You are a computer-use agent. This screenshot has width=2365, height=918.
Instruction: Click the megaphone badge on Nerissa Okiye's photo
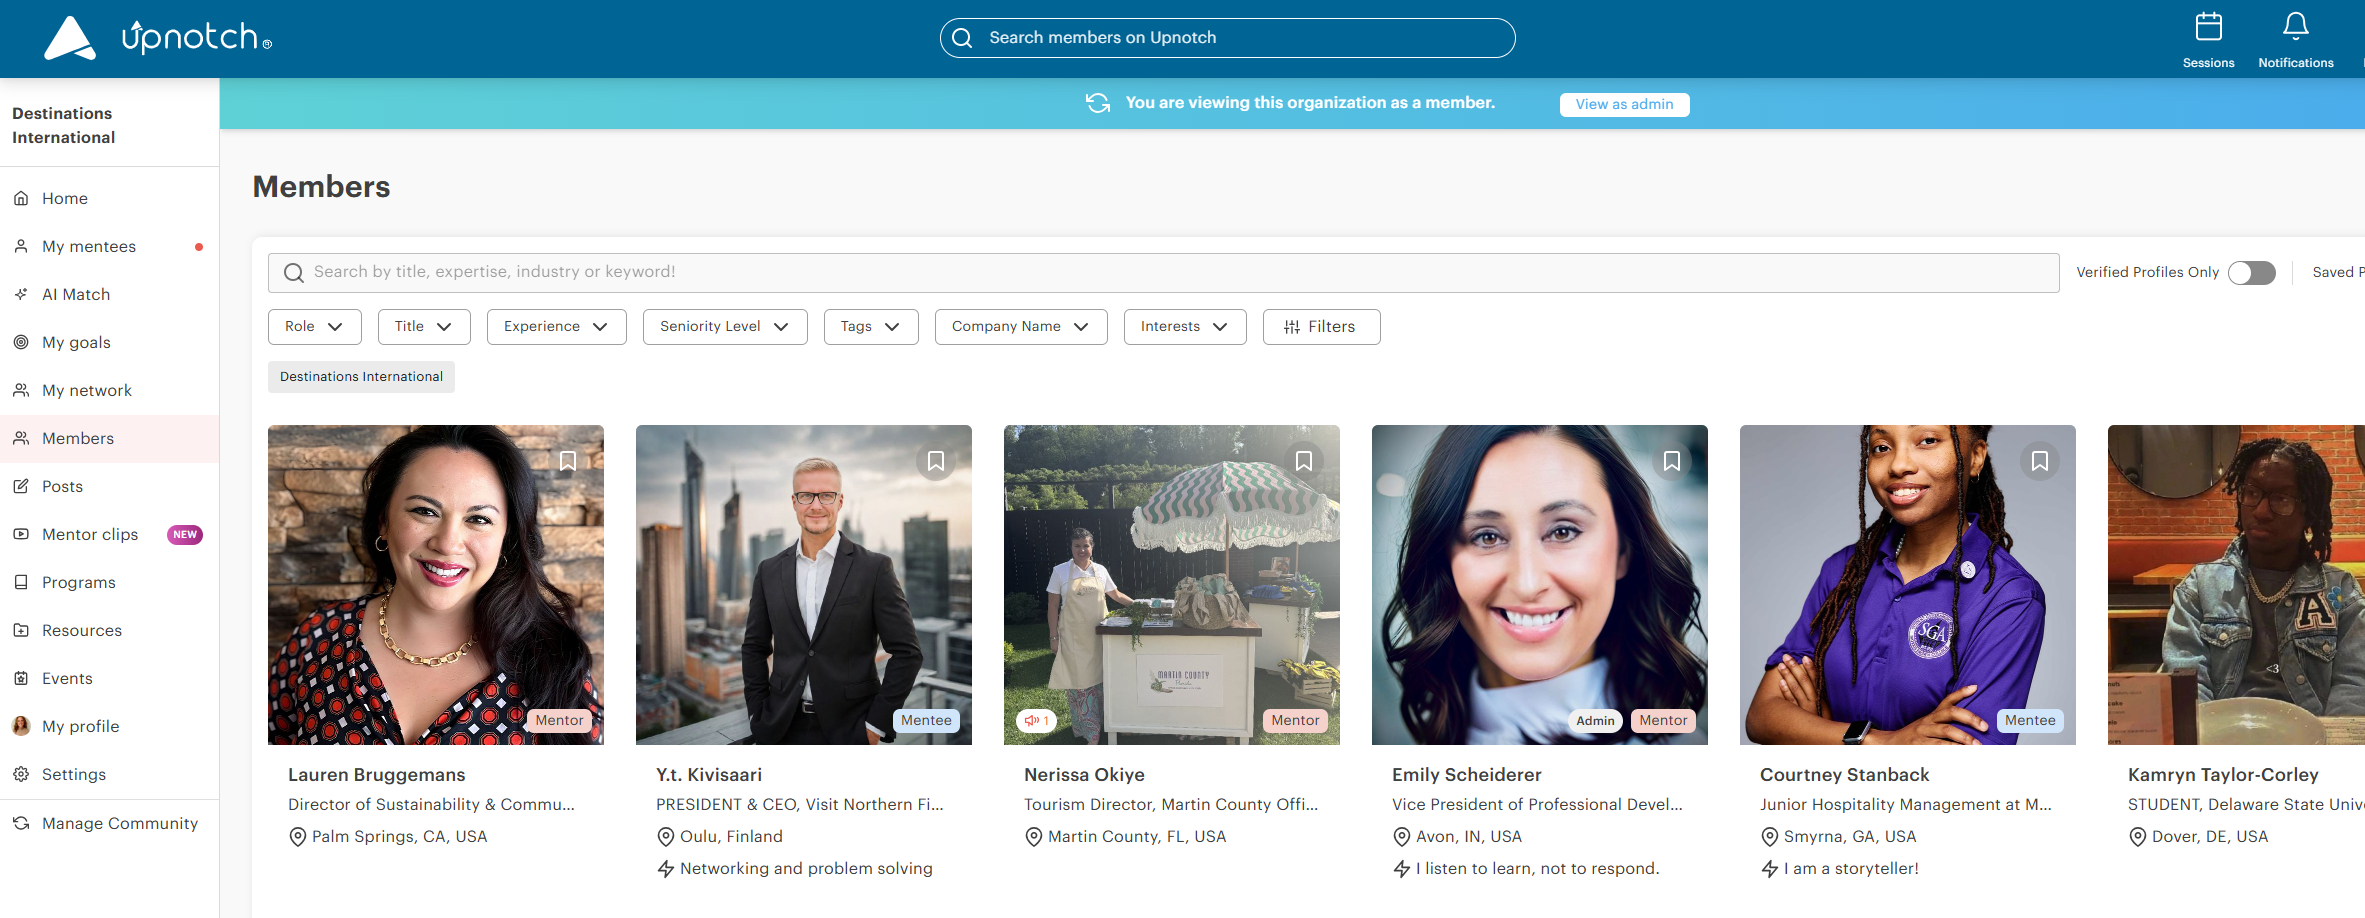pyautogui.click(x=1036, y=720)
